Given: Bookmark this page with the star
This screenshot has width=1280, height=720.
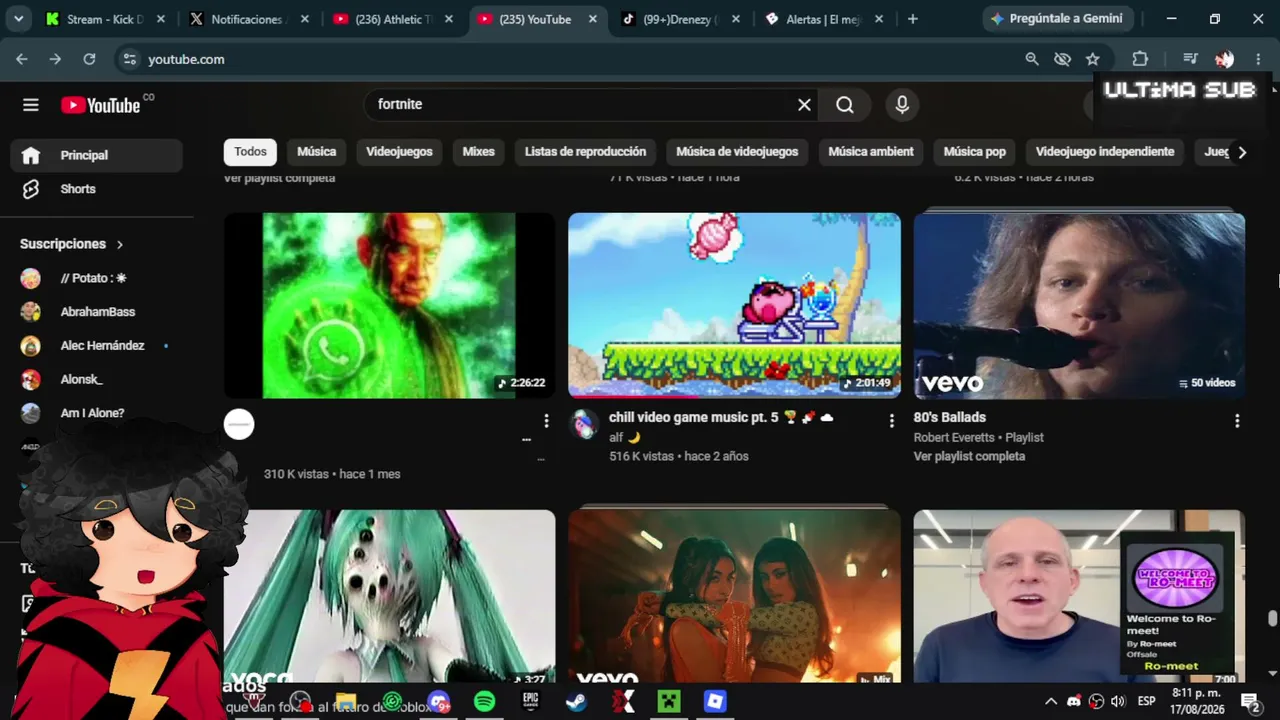Looking at the screenshot, I should click(x=1093, y=59).
